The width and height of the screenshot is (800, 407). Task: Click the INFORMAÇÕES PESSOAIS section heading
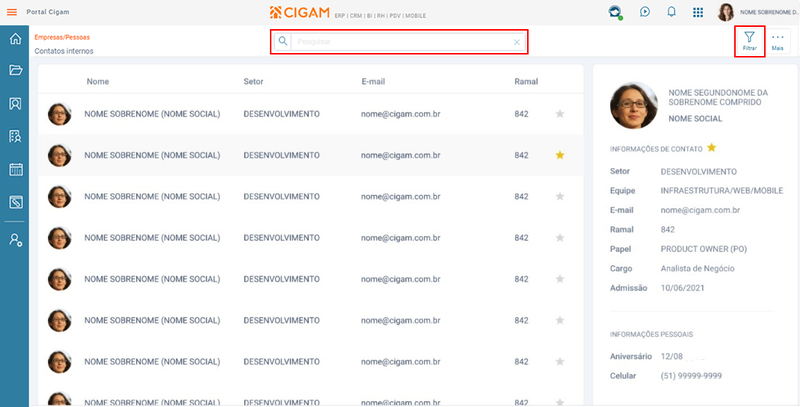point(651,335)
